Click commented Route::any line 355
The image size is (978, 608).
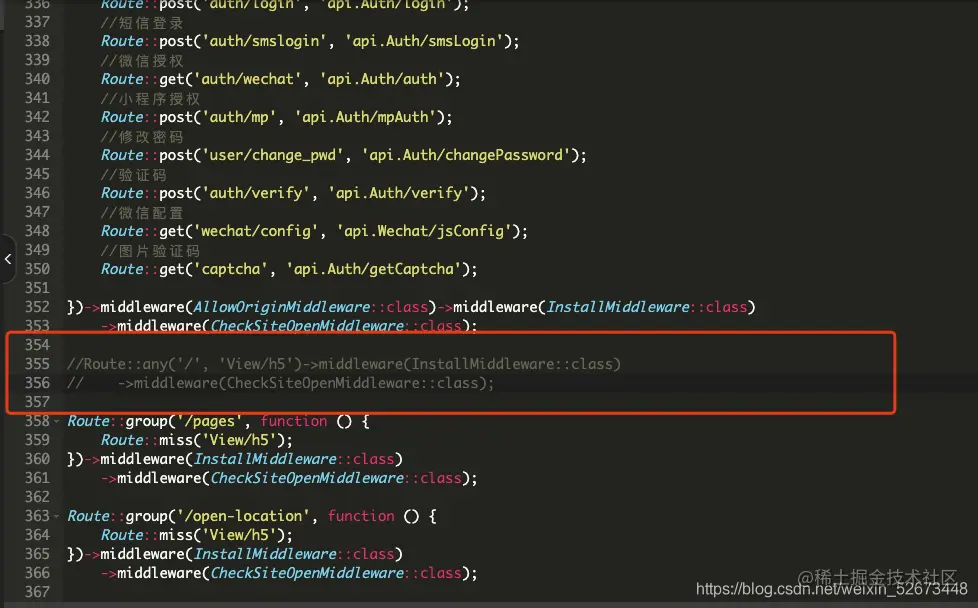click(344, 364)
